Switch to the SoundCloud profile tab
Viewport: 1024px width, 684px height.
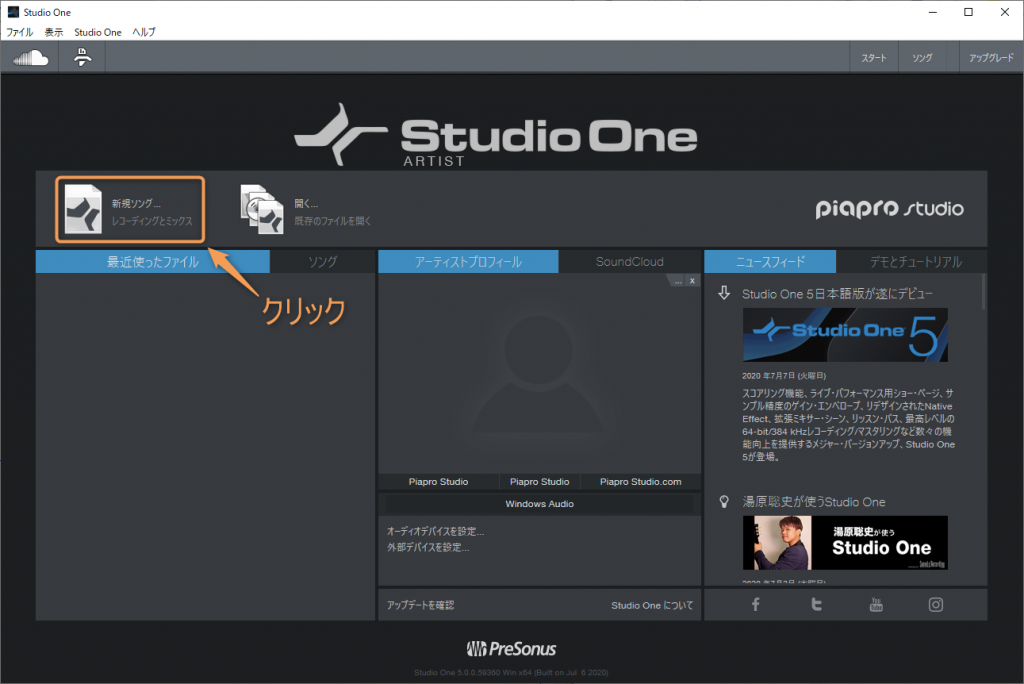(x=633, y=261)
